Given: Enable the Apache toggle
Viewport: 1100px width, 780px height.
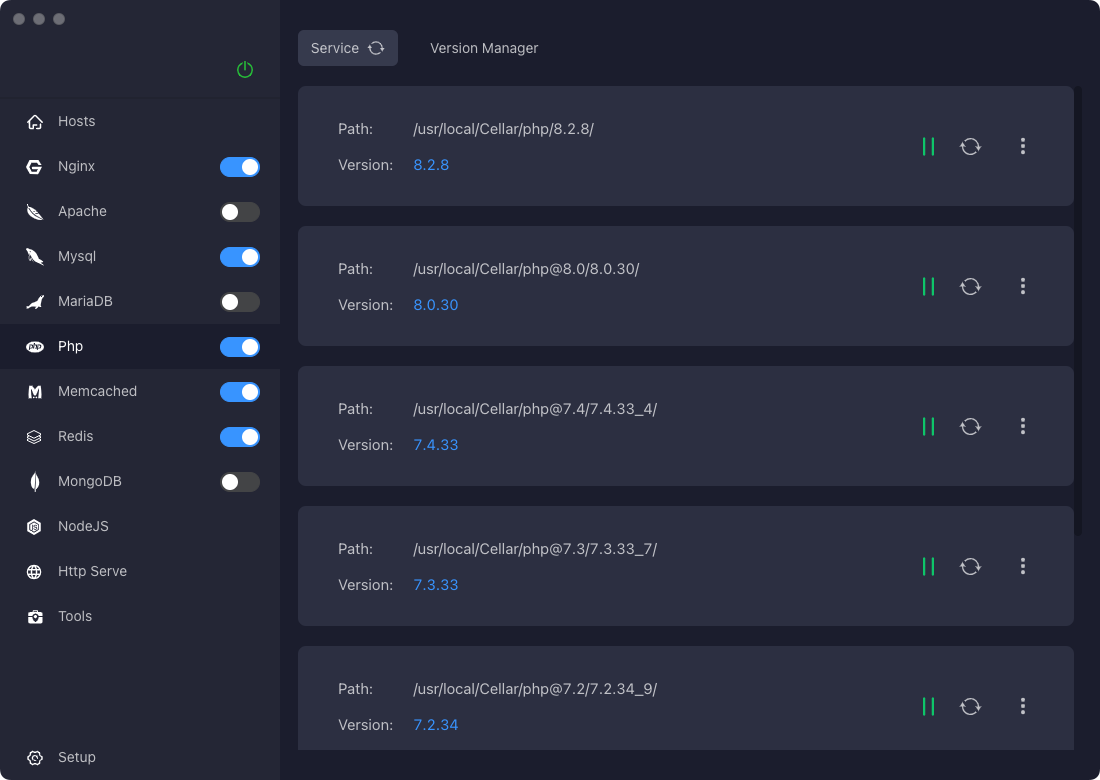Looking at the screenshot, I should [x=240, y=212].
